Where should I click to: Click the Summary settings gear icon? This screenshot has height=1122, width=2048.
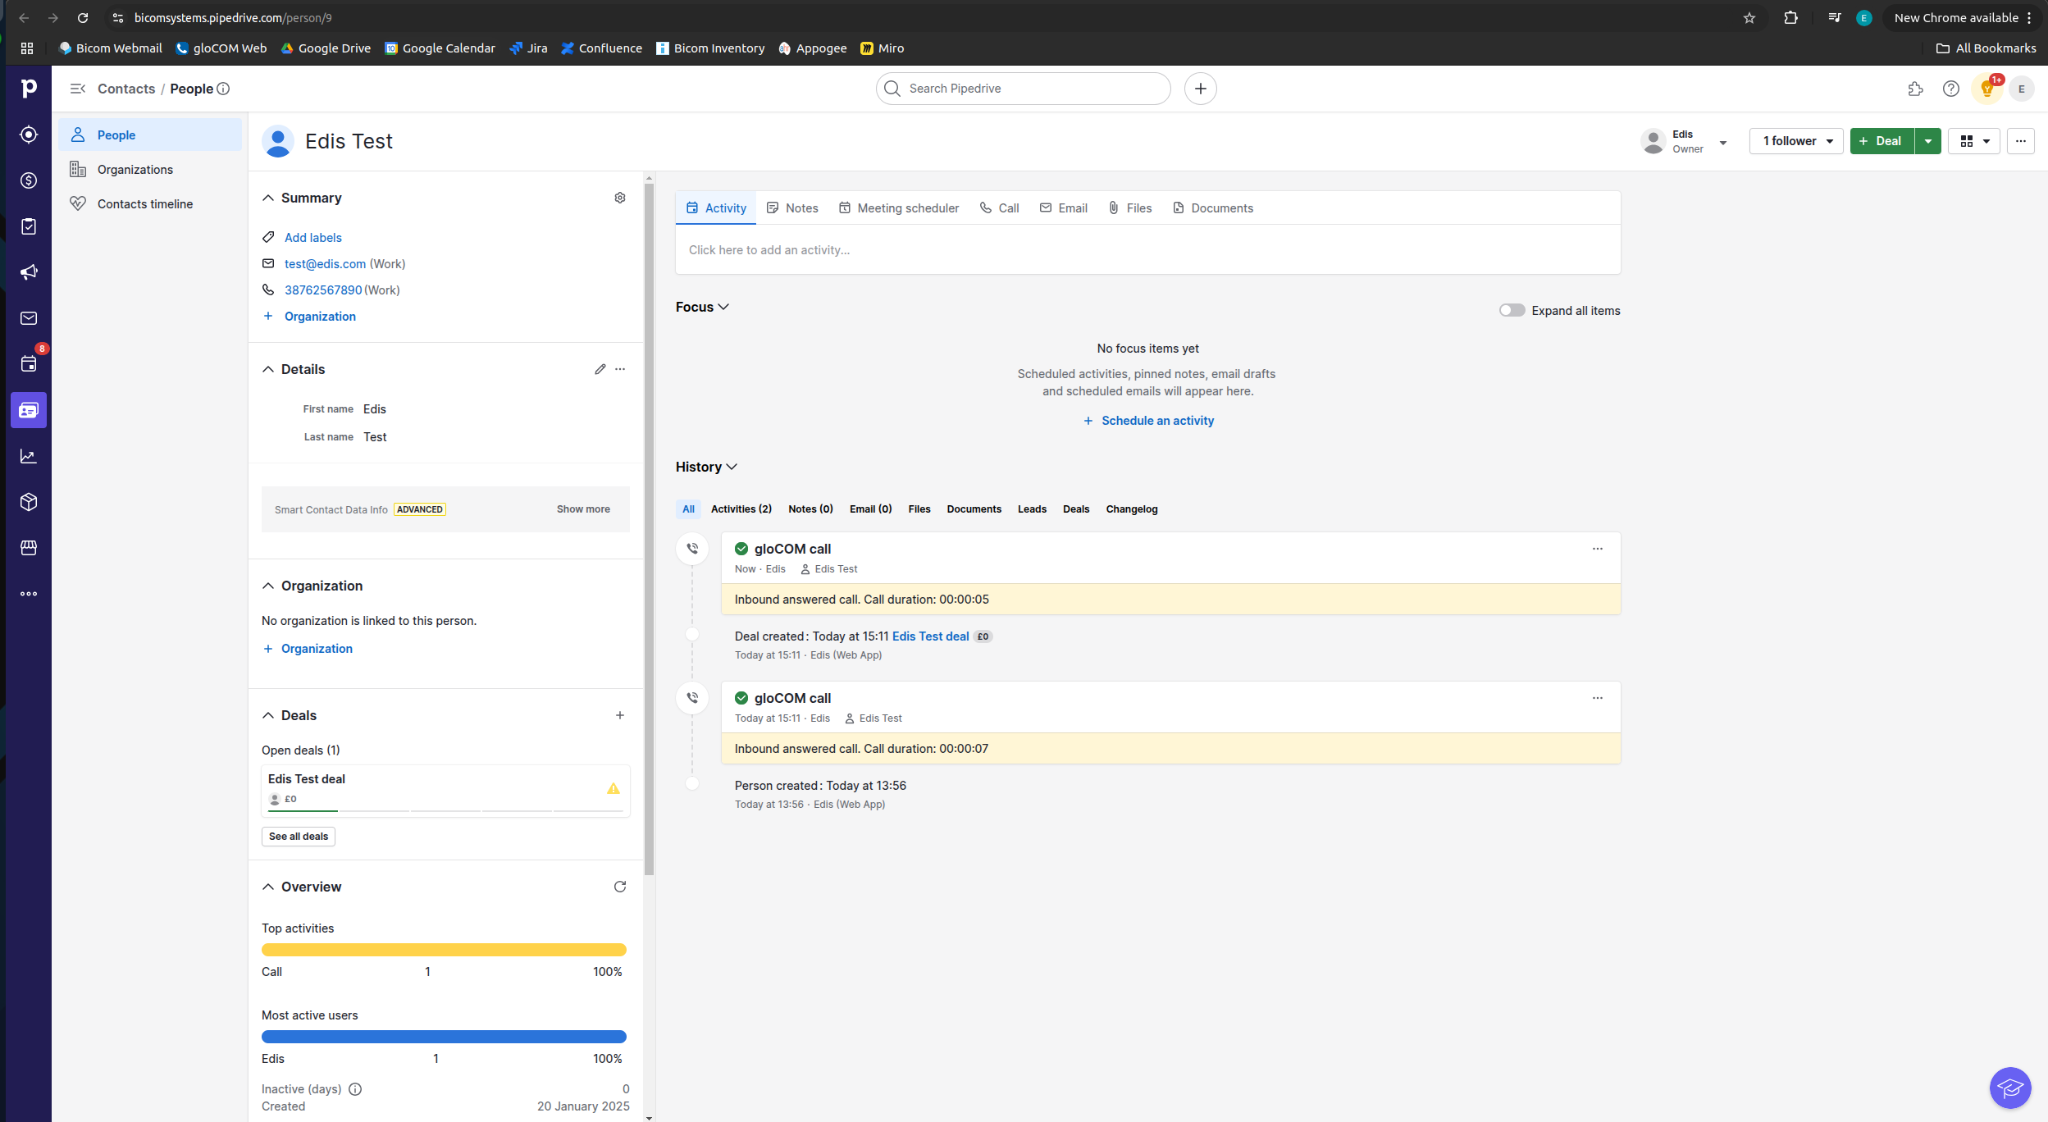coord(620,198)
